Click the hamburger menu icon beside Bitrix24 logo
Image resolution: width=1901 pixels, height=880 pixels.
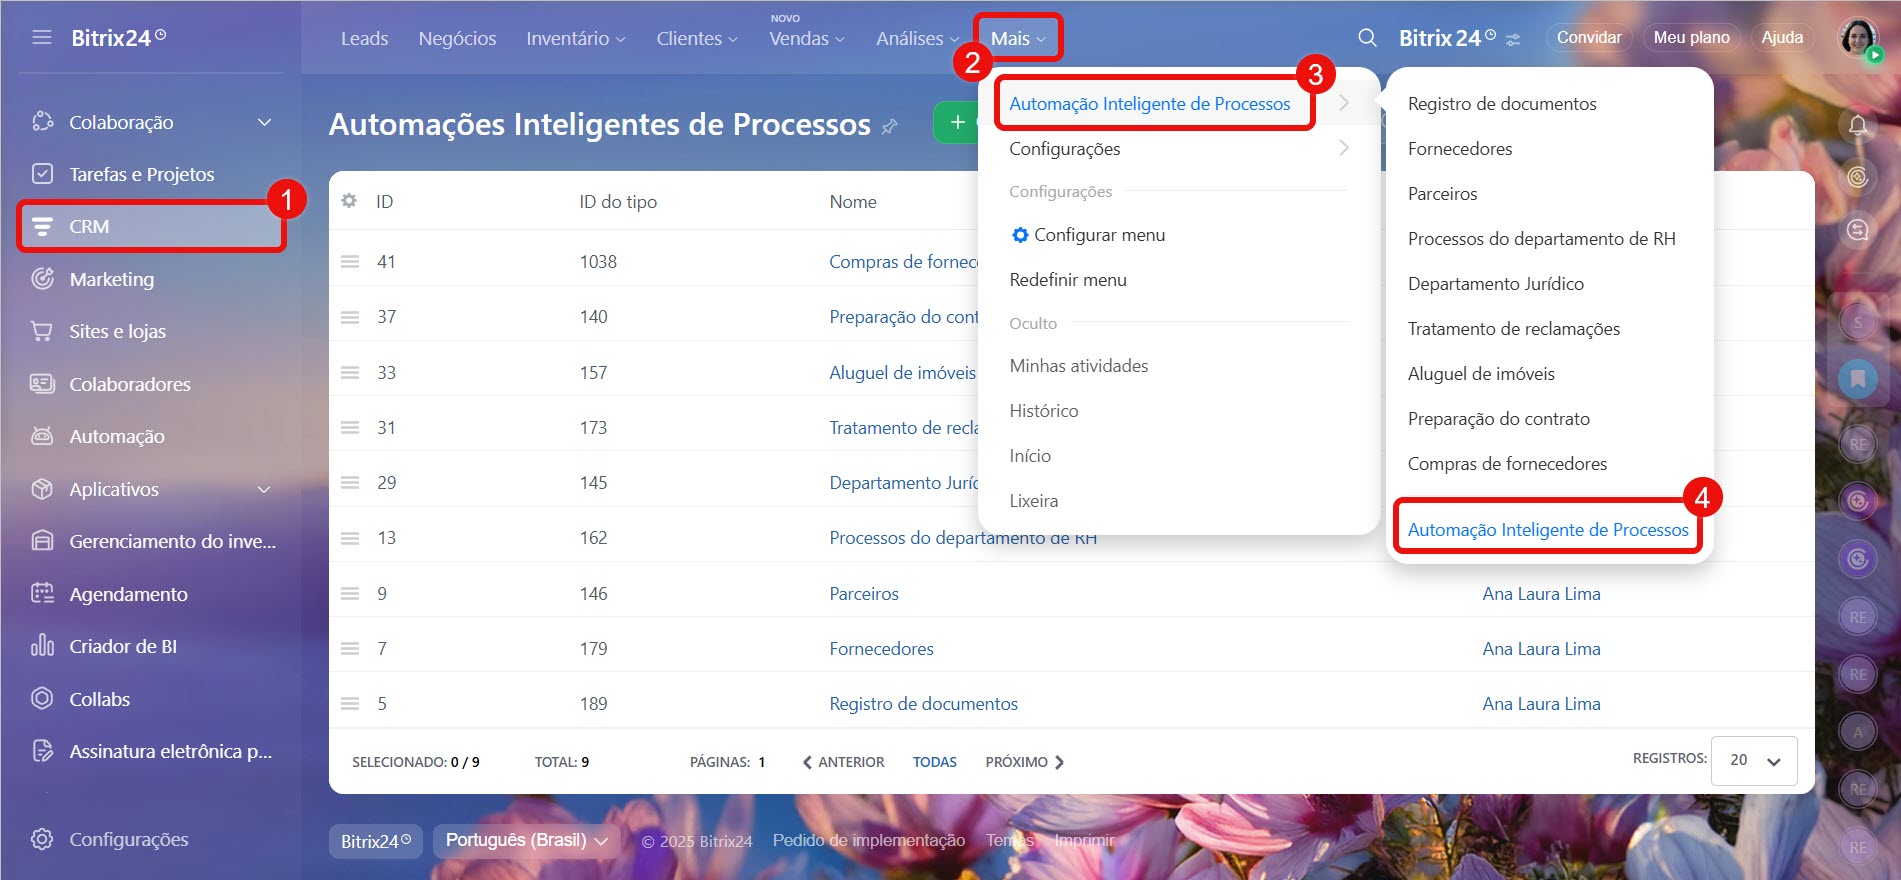tap(42, 38)
